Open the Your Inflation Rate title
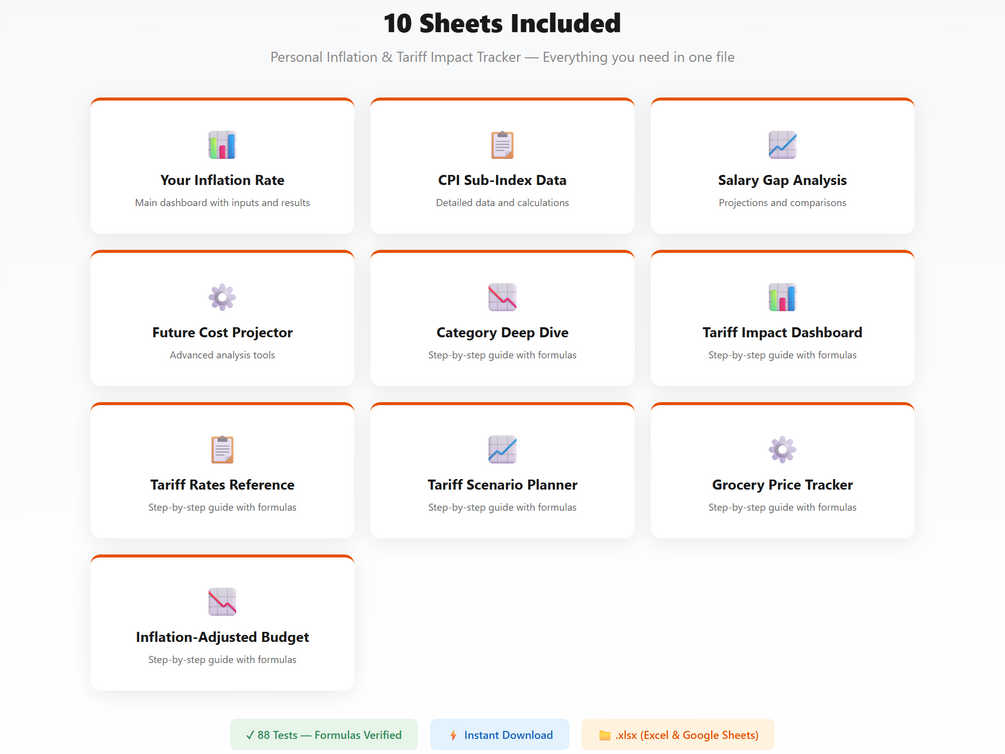The width and height of the screenshot is (1005, 754). tap(222, 180)
